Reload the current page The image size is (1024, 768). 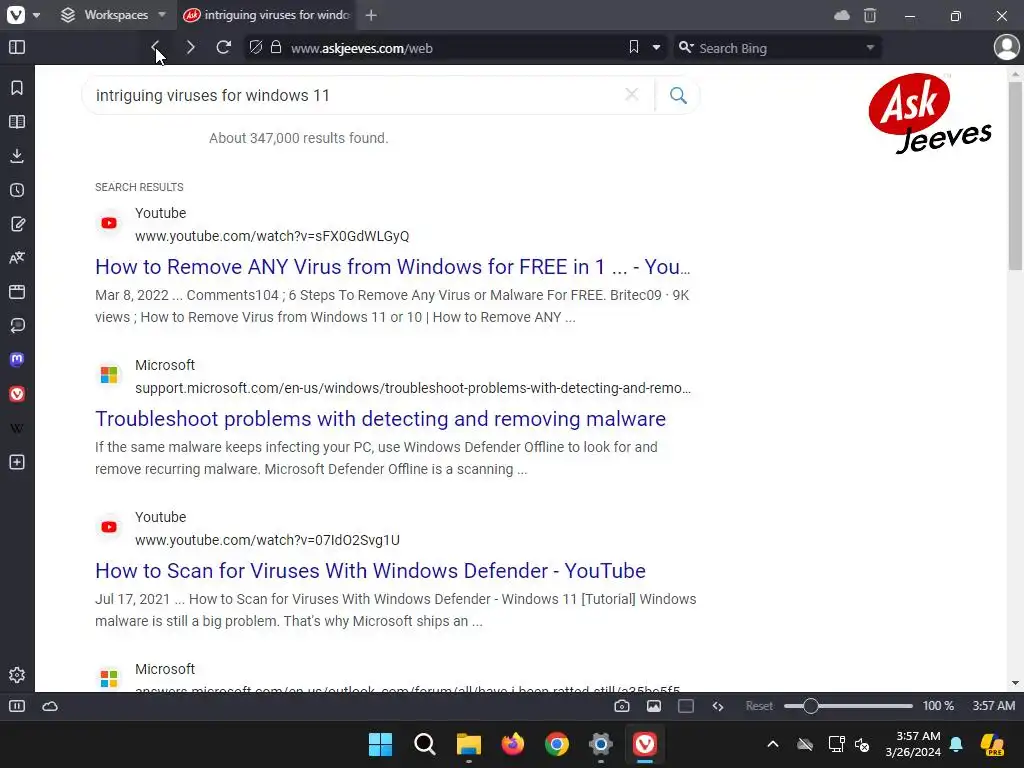pos(223,48)
